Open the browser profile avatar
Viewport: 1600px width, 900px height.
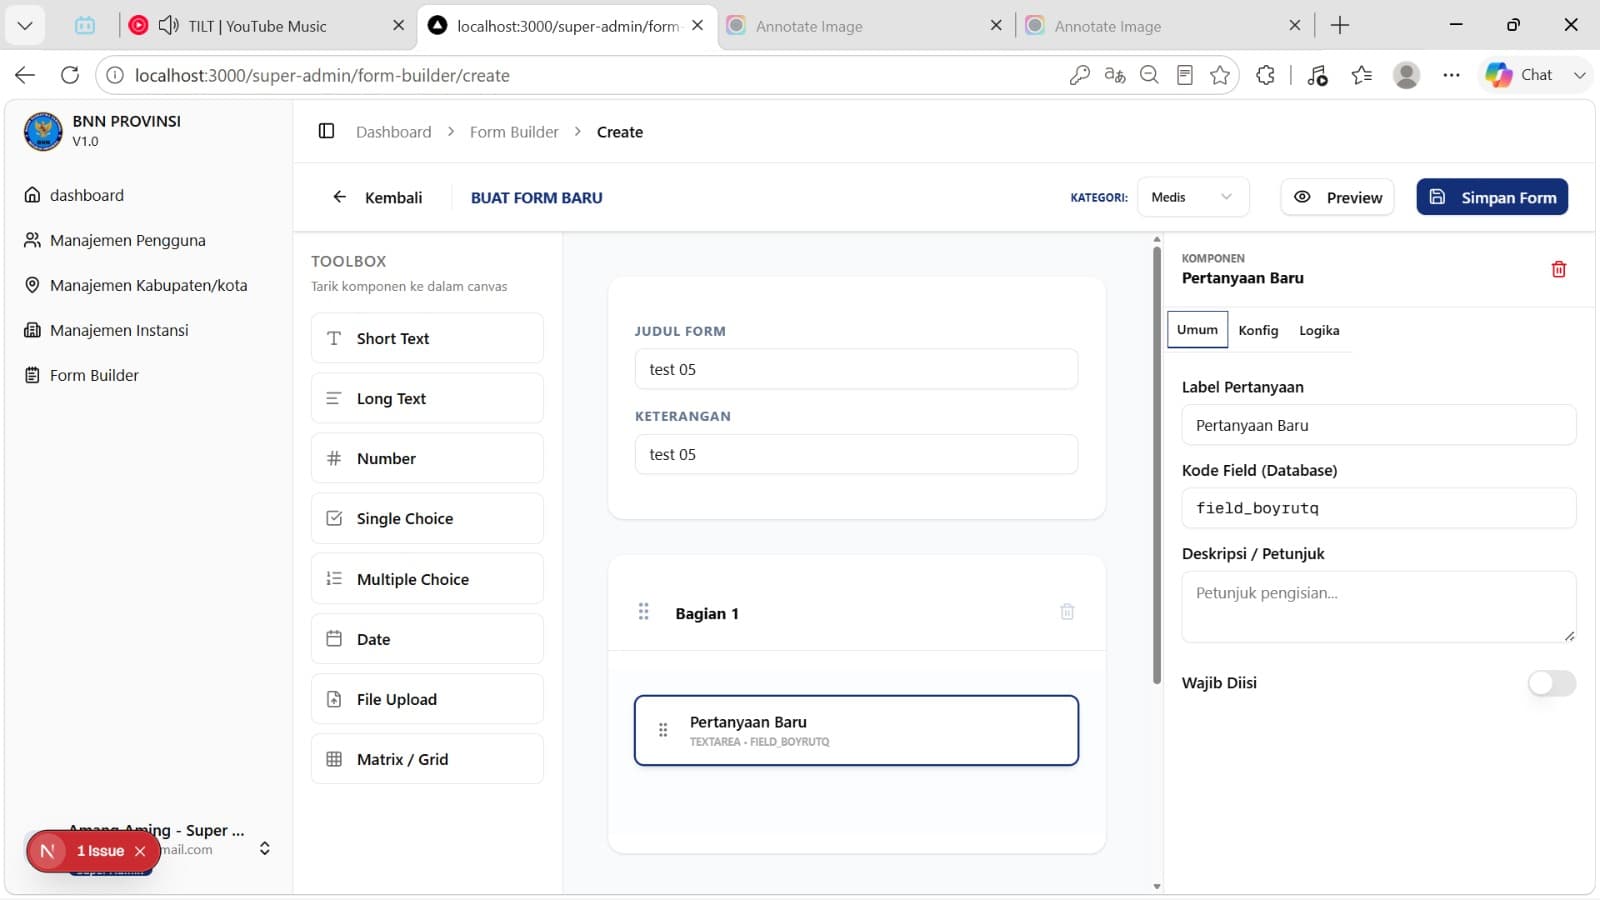coord(1407,75)
